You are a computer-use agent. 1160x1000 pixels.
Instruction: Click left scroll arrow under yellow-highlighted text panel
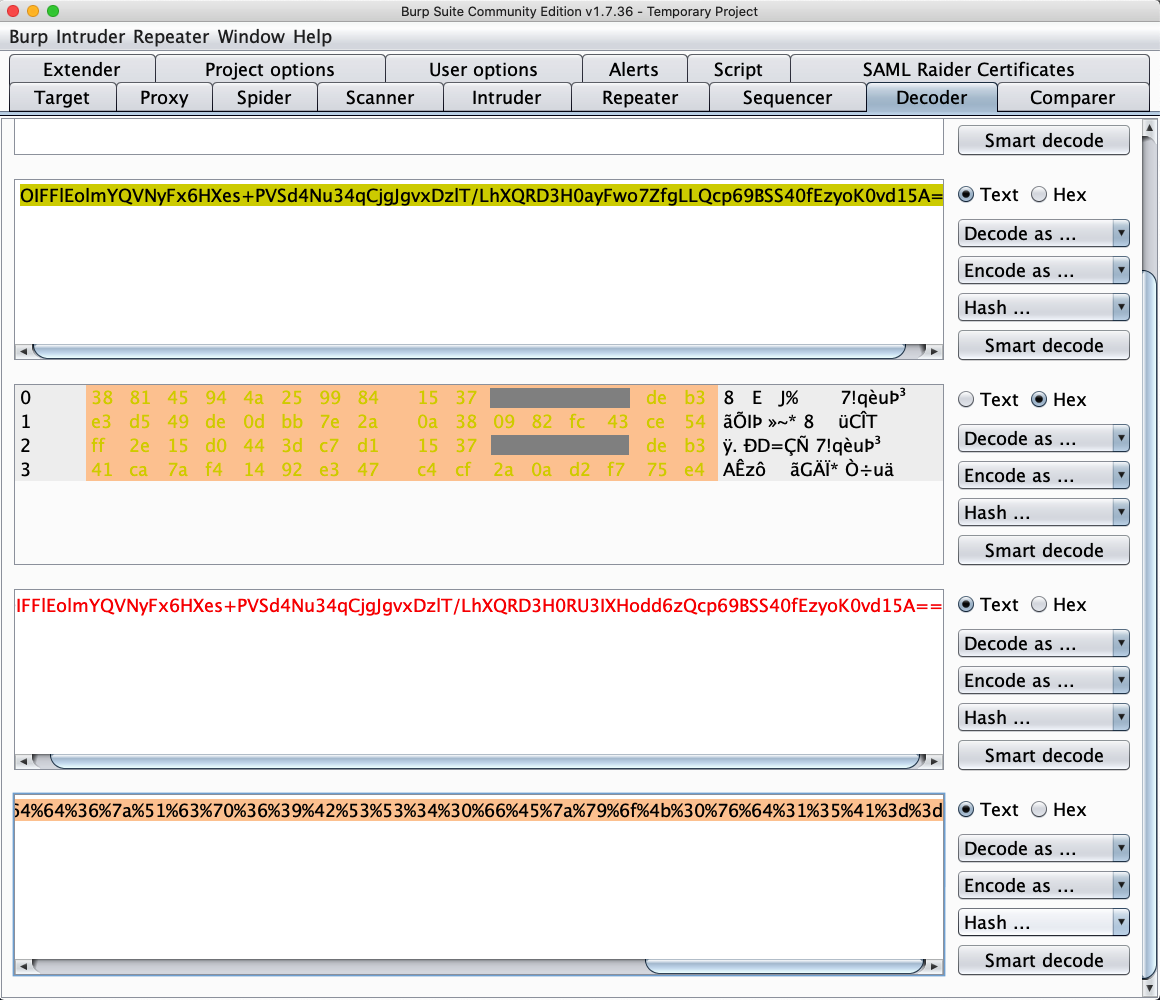[22, 352]
